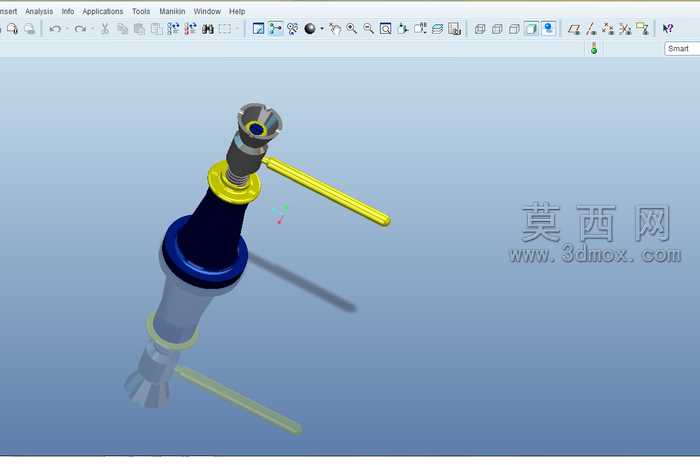Click the Zoom Out magnifier

tap(369, 29)
